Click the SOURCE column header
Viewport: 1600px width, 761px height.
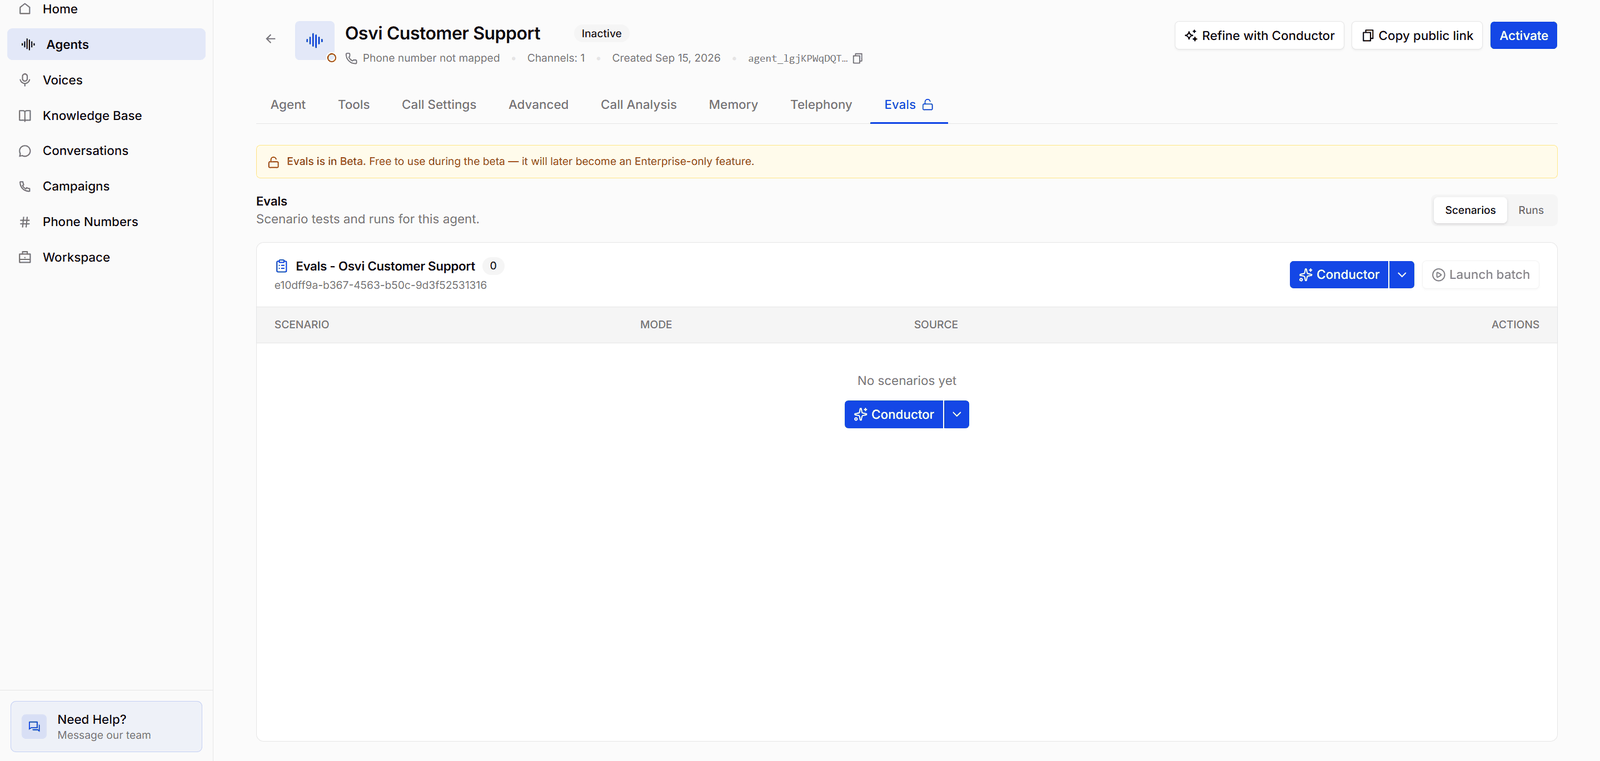point(936,325)
